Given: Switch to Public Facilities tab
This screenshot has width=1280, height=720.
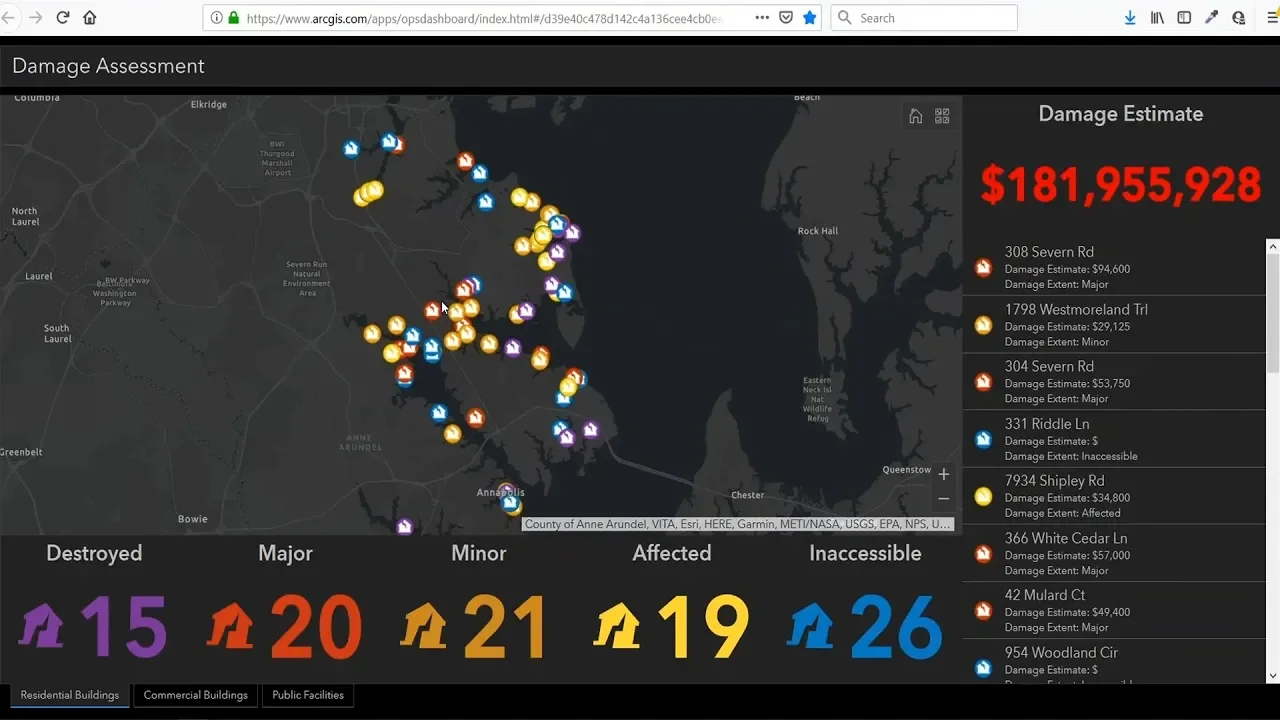Looking at the screenshot, I should (308, 695).
